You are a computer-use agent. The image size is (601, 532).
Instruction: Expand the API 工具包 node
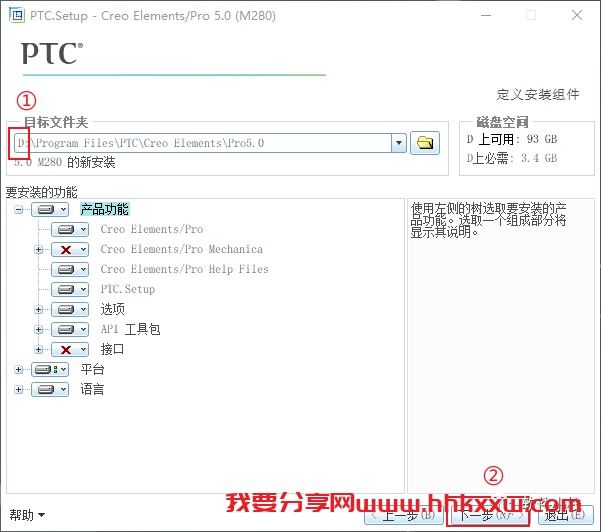[38, 329]
